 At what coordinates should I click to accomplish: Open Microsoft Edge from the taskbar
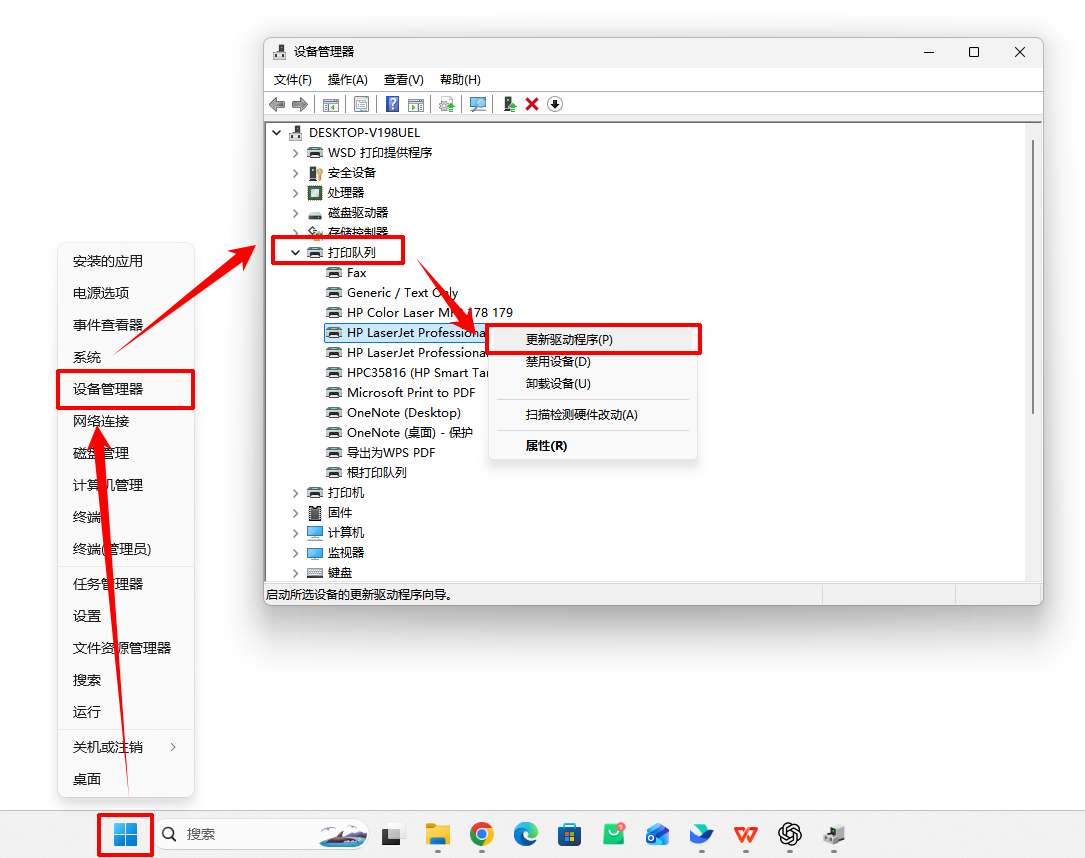pos(526,834)
